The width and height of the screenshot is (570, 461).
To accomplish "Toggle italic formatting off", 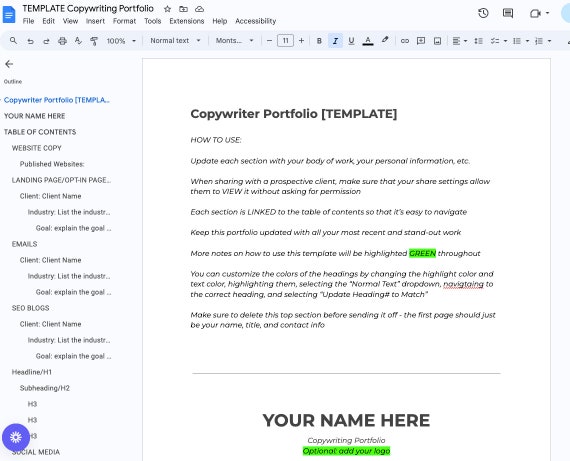I will click(335, 41).
